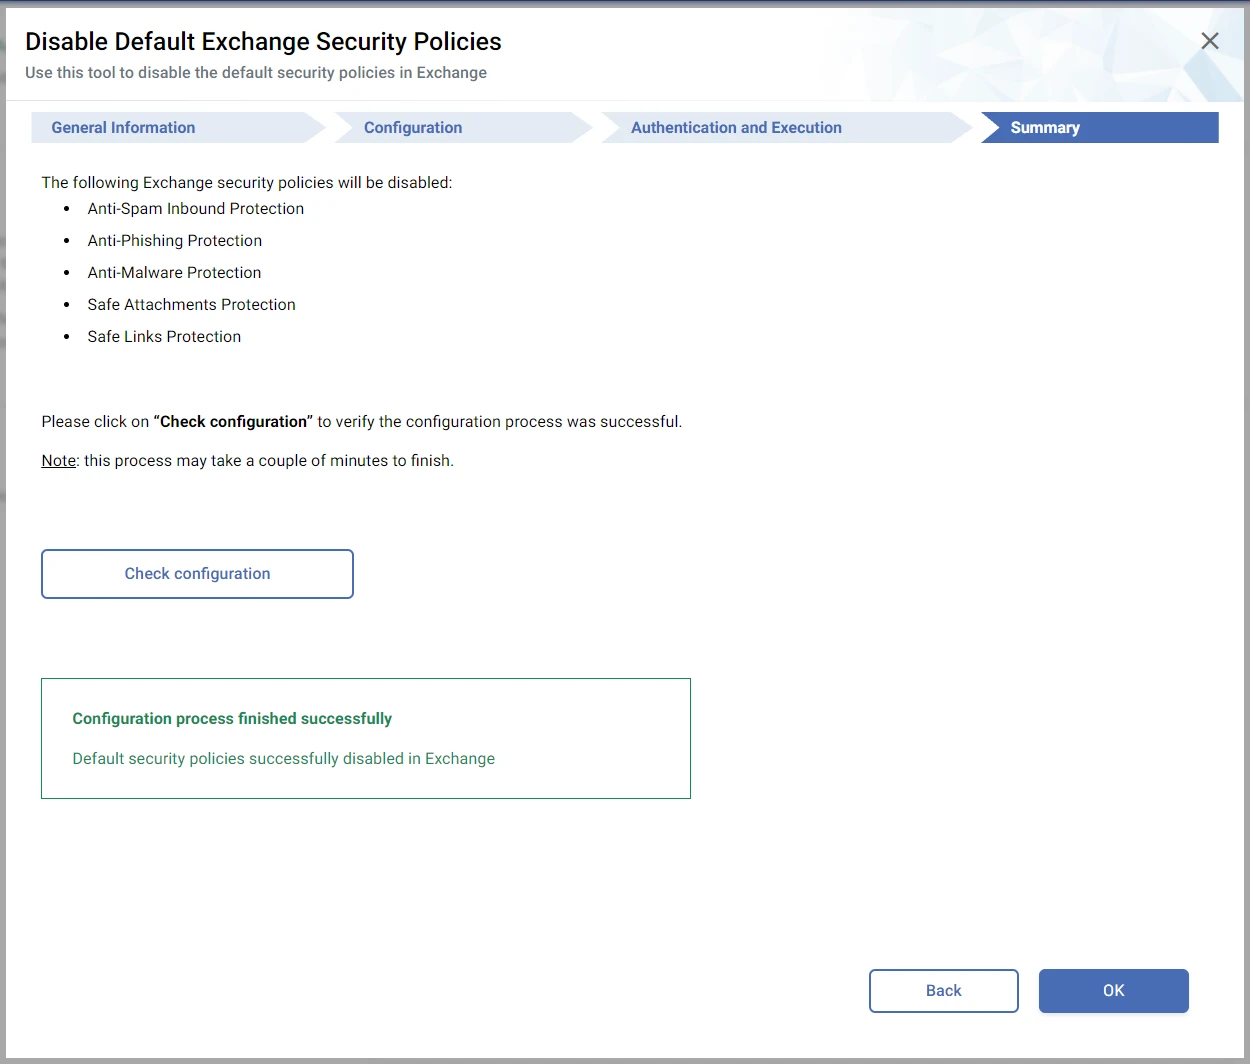Image resolution: width=1250 pixels, height=1064 pixels.
Task: Go to the General Information step
Action: tap(124, 128)
